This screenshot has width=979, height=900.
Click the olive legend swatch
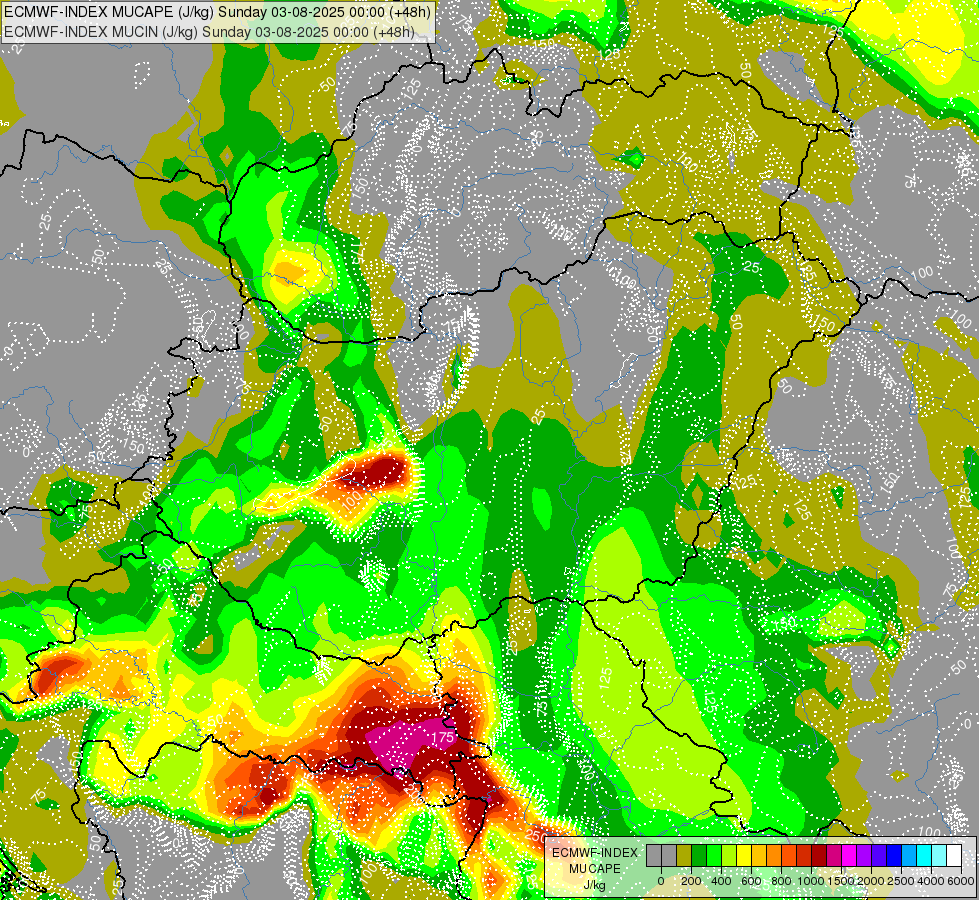[x=684, y=855]
